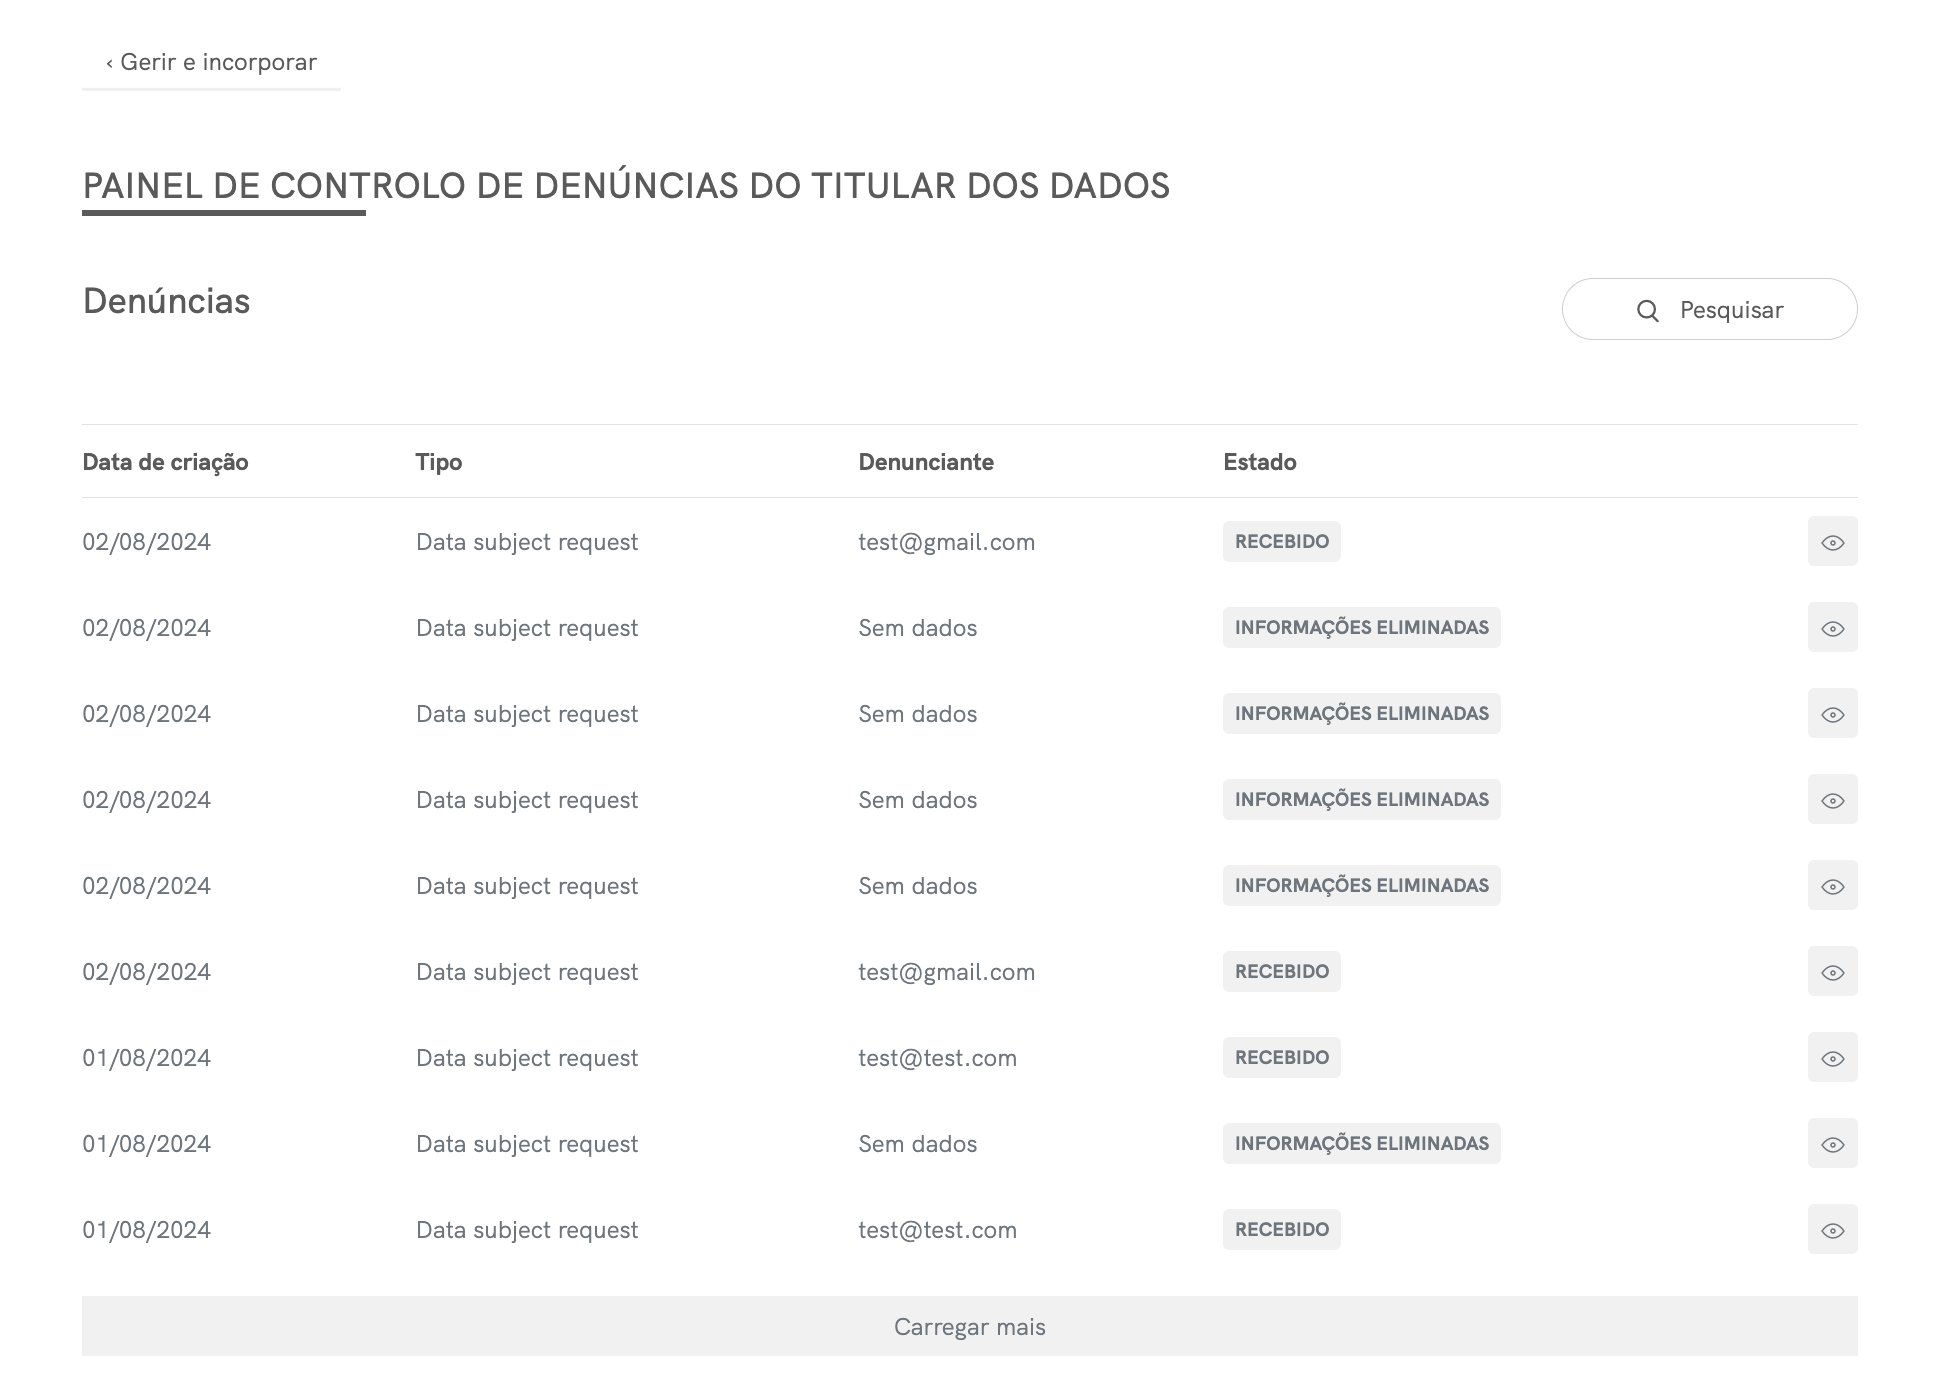Viewport: 1940px width, 1390px height.
Task: Click first INFORMAÇÕES ELIMINADAS status badge
Action: click(x=1361, y=628)
